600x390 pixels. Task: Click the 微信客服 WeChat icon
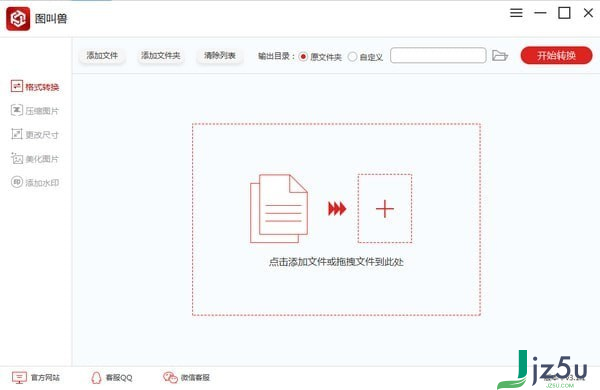(170, 378)
